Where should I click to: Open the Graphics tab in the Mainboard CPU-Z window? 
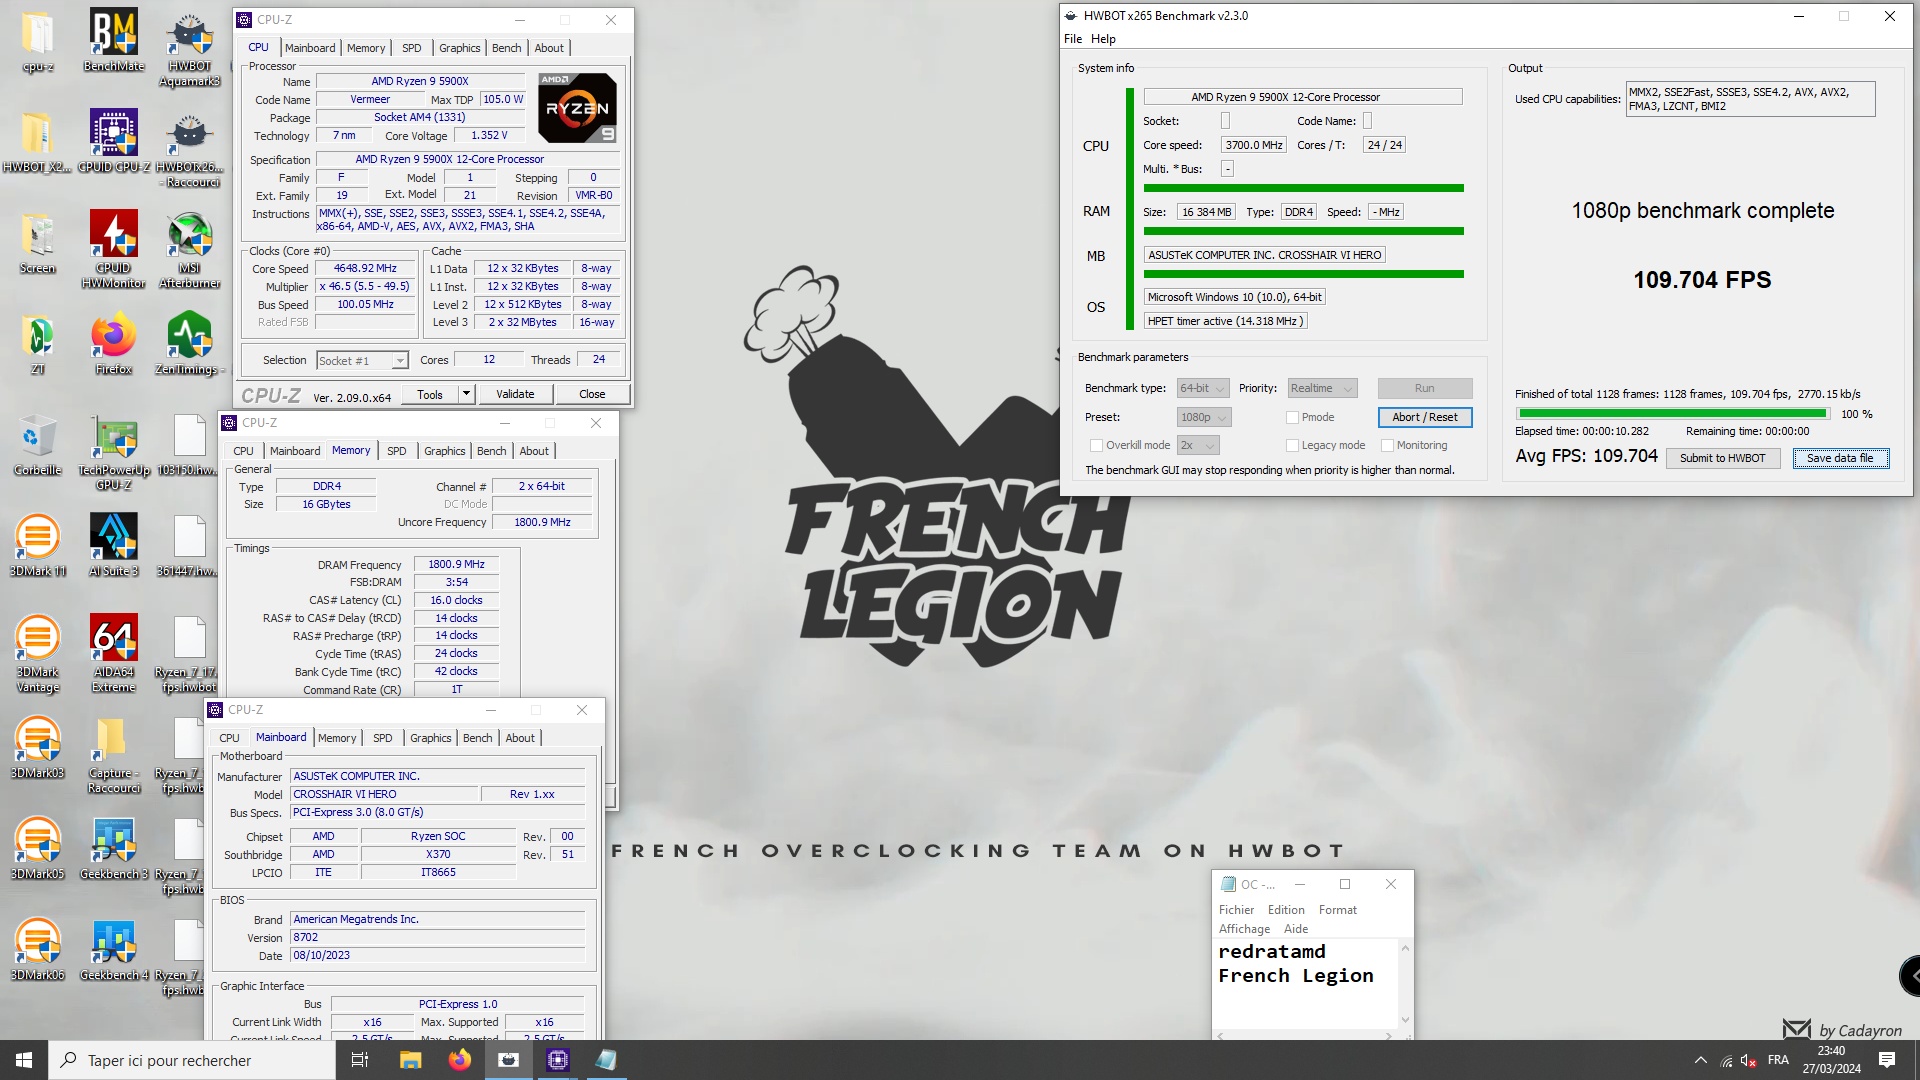pyautogui.click(x=430, y=738)
